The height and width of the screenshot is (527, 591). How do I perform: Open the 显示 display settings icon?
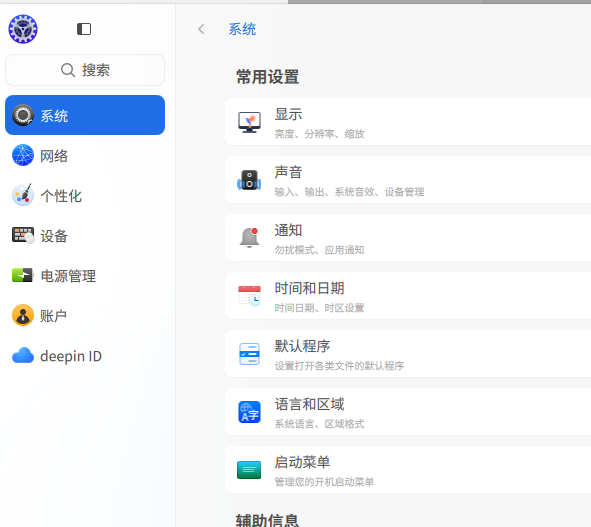pyautogui.click(x=249, y=122)
